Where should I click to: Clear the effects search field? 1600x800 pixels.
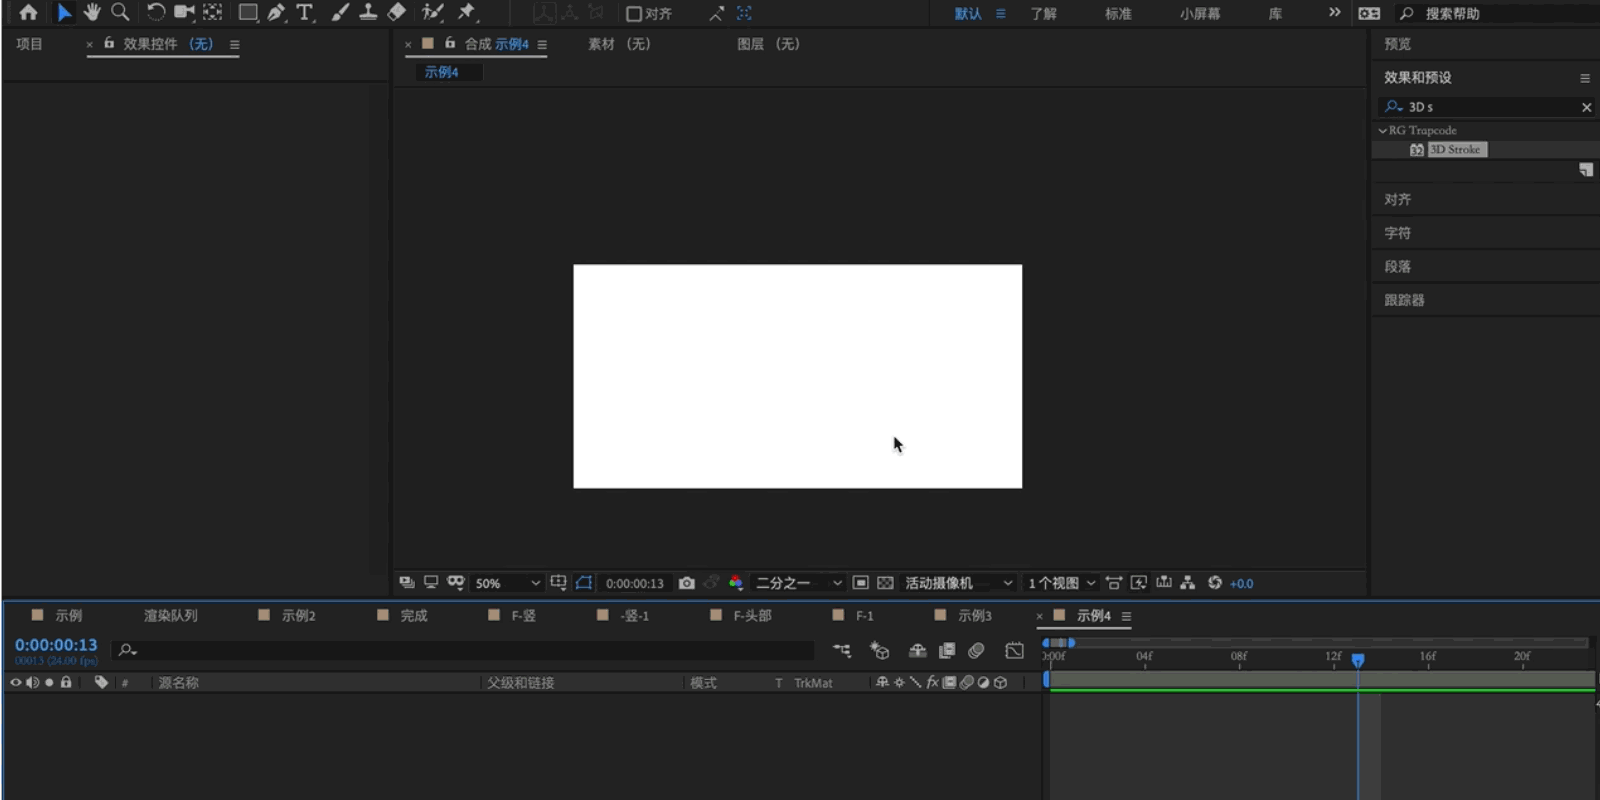(x=1586, y=107)
